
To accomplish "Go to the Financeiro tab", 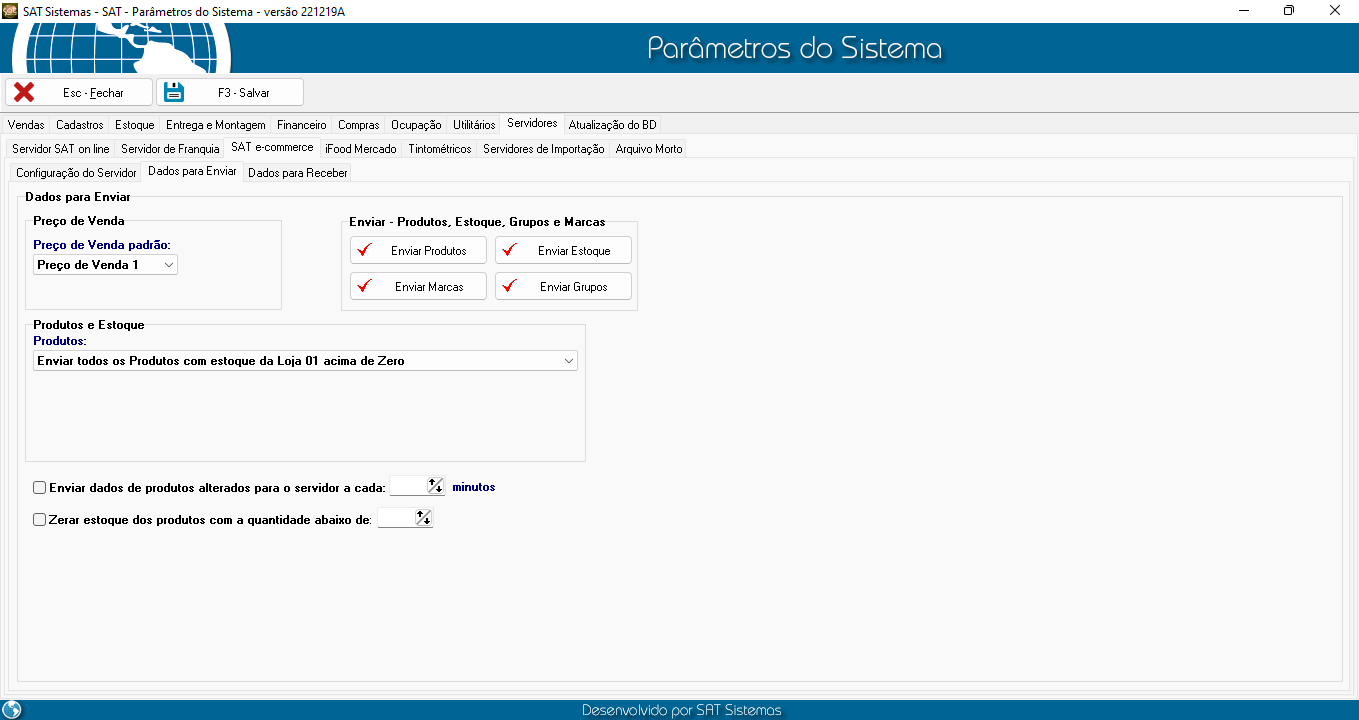I will click(x=301, y=125).
